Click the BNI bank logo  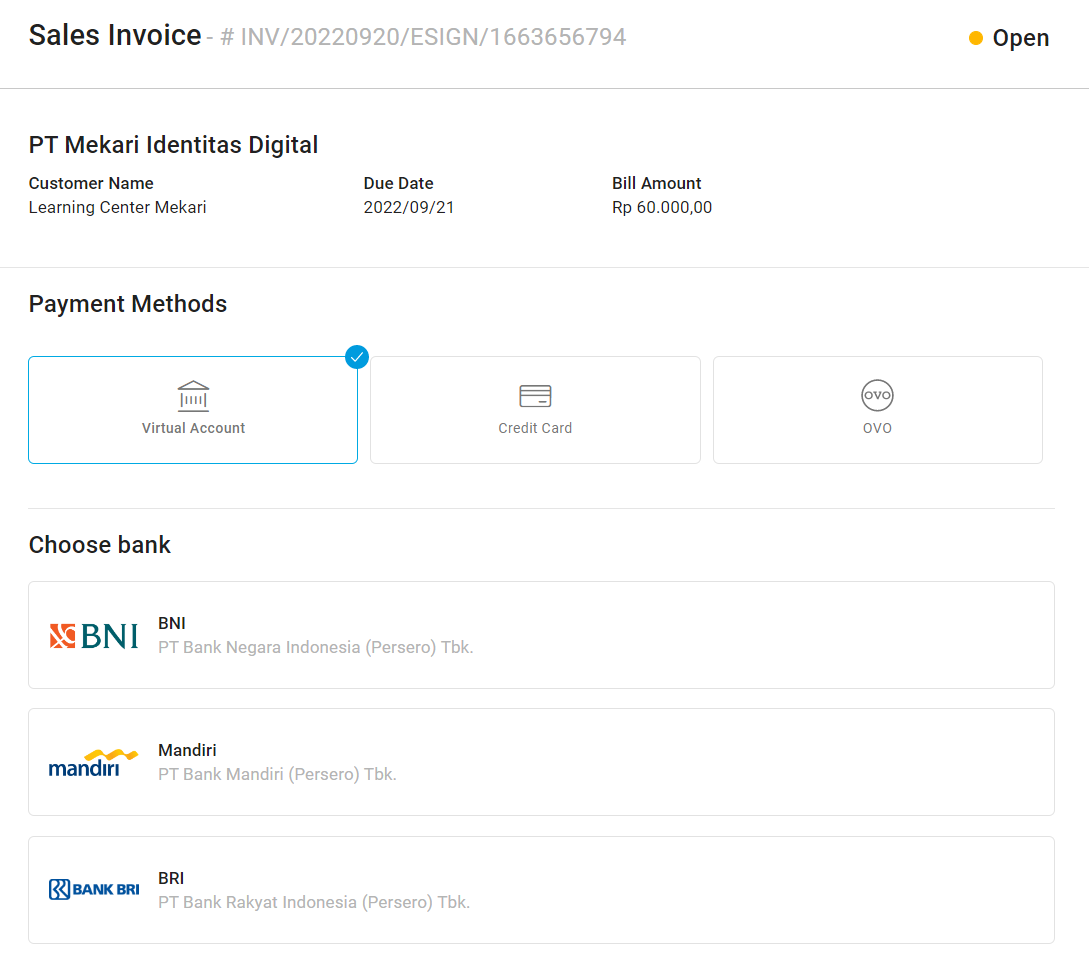[94, 636]
